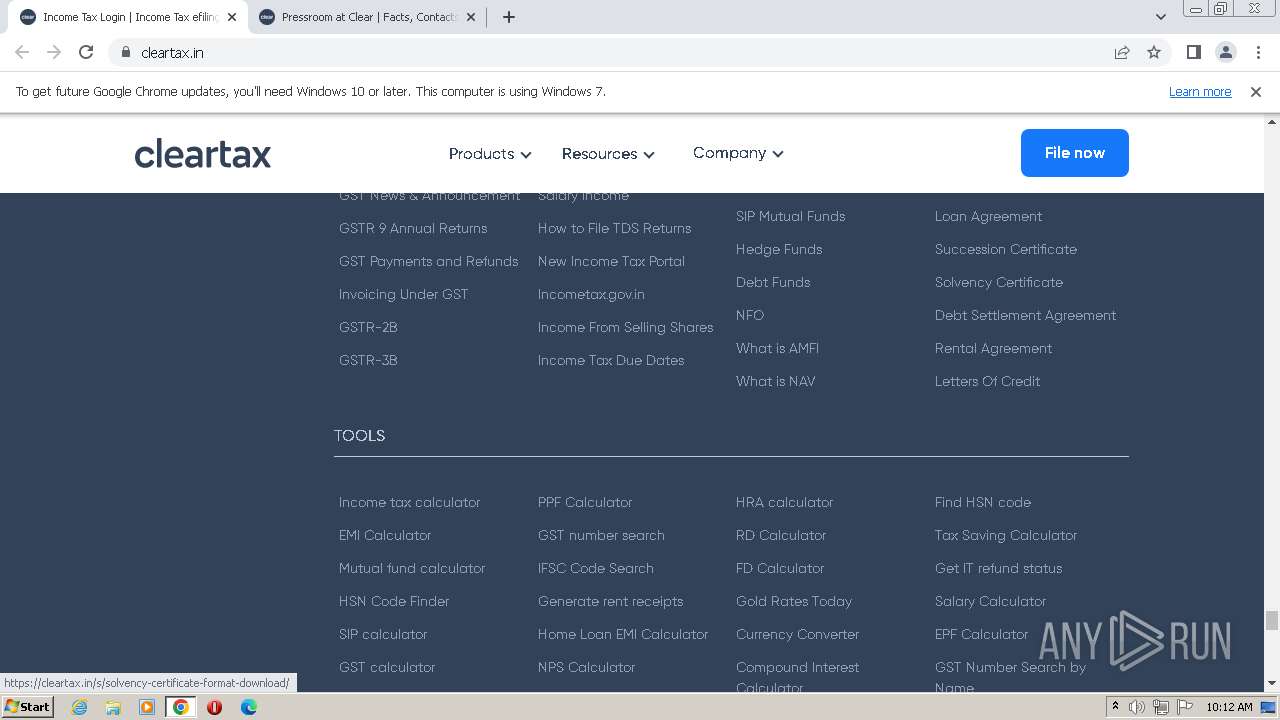Open the GSTR-3B link

click(368, 360)
